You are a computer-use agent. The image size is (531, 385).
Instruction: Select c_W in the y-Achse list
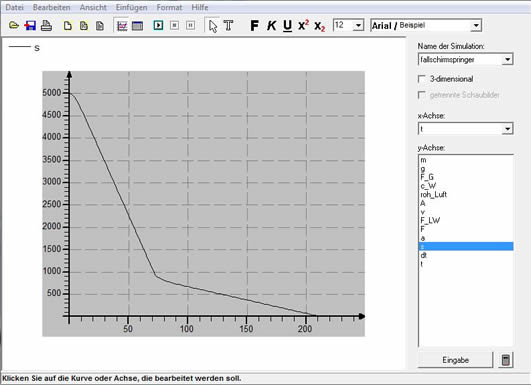click(466, 186)
